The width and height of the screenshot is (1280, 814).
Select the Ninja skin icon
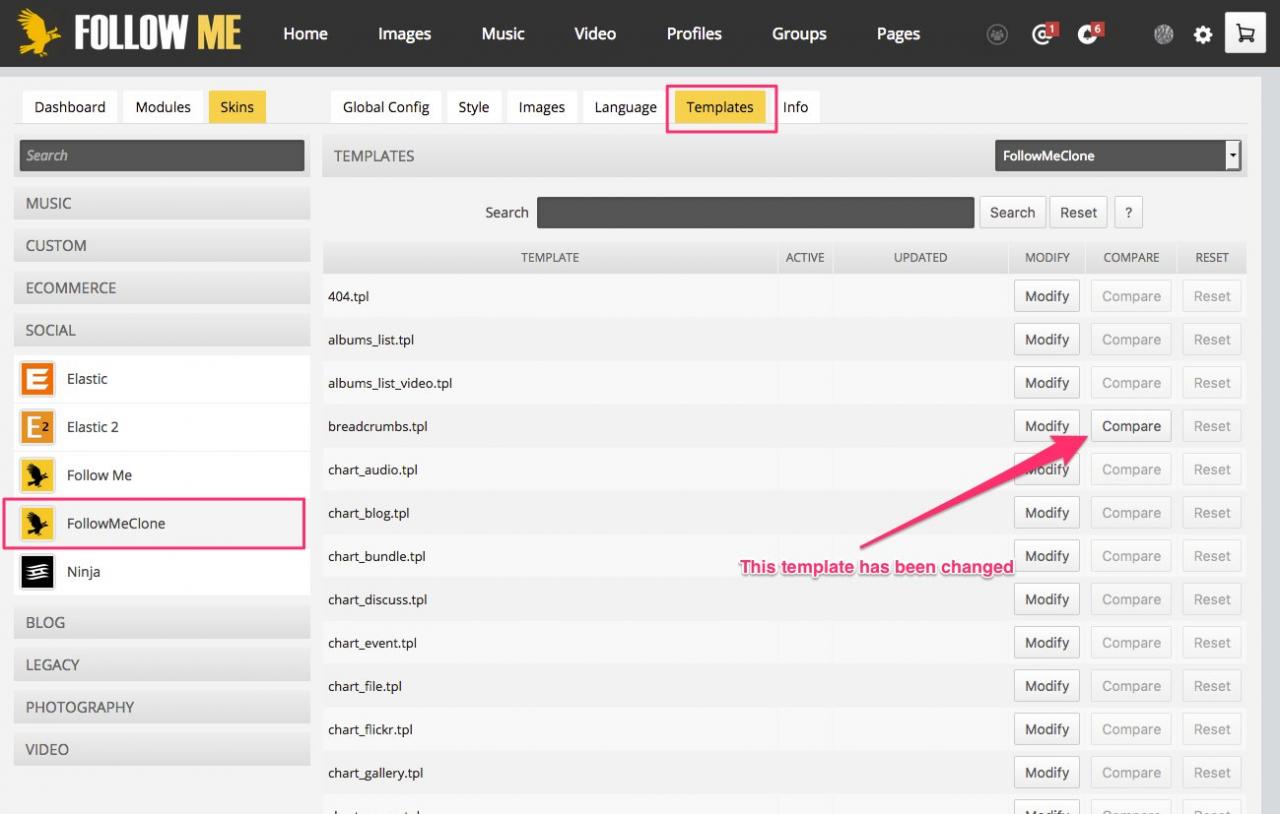(x=38, y=572)
